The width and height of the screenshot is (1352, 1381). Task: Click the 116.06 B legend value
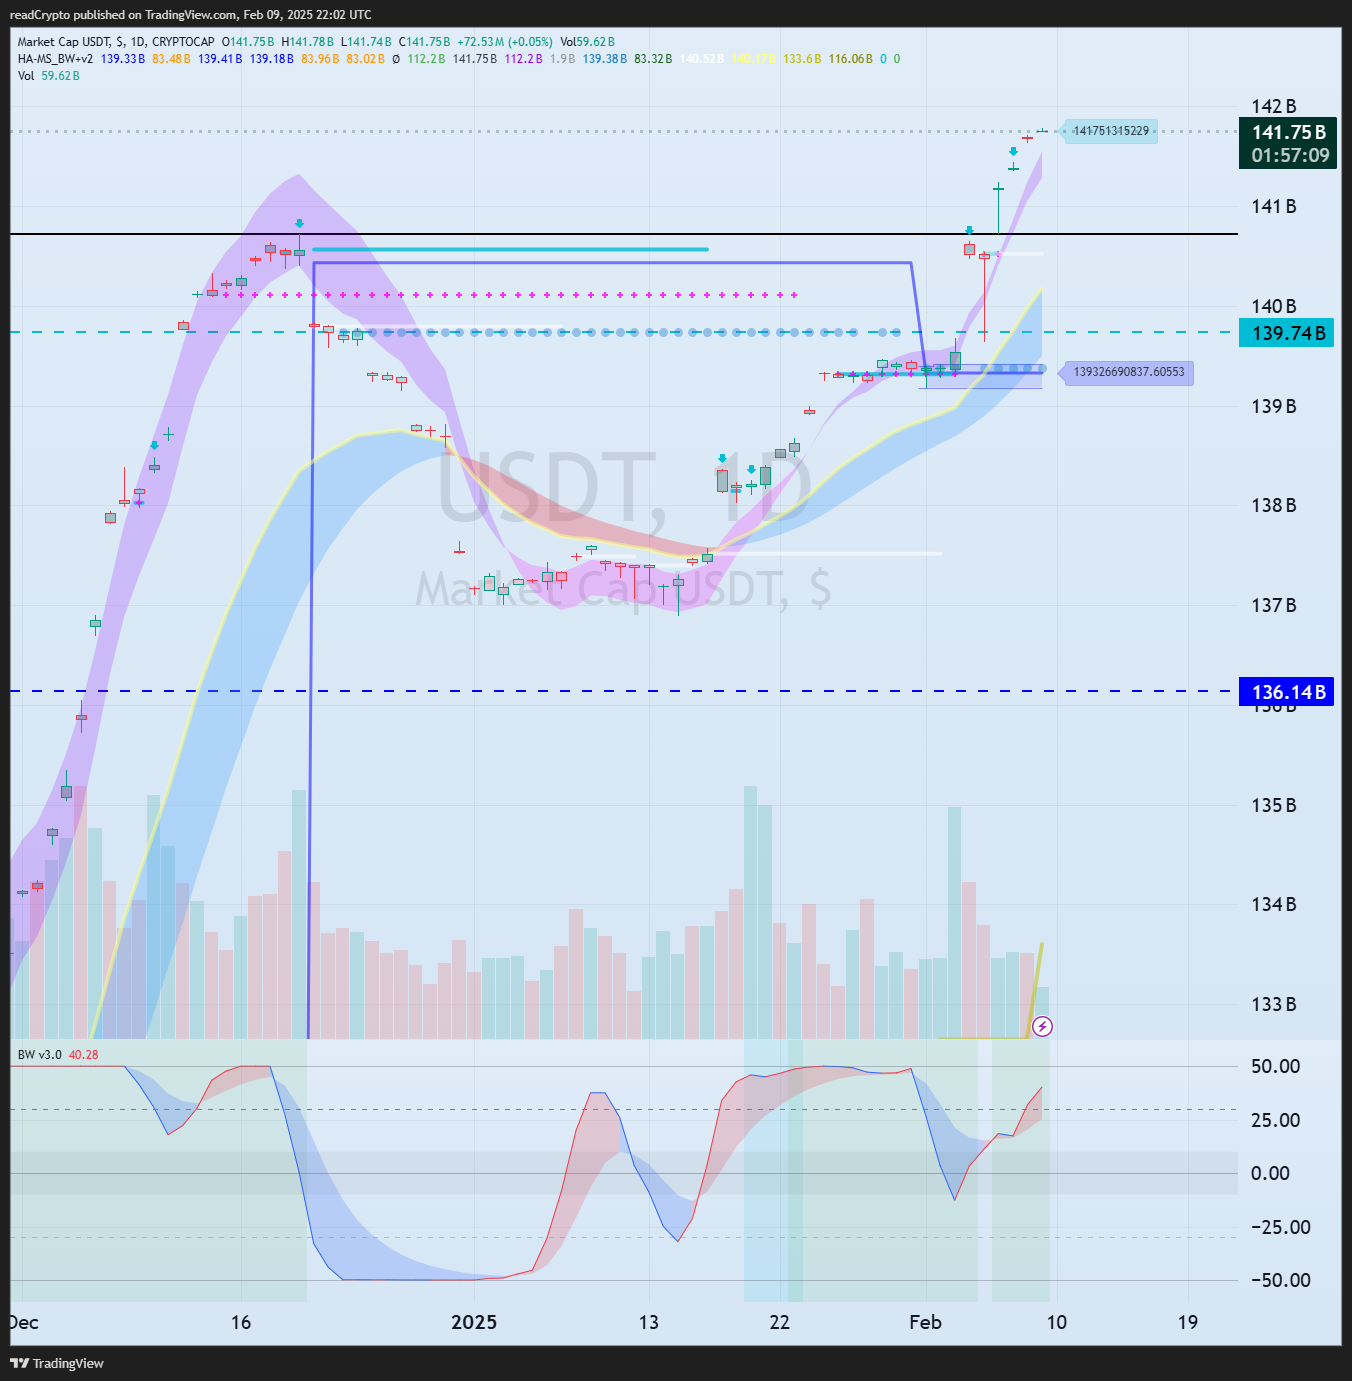[x=851, y=59]
